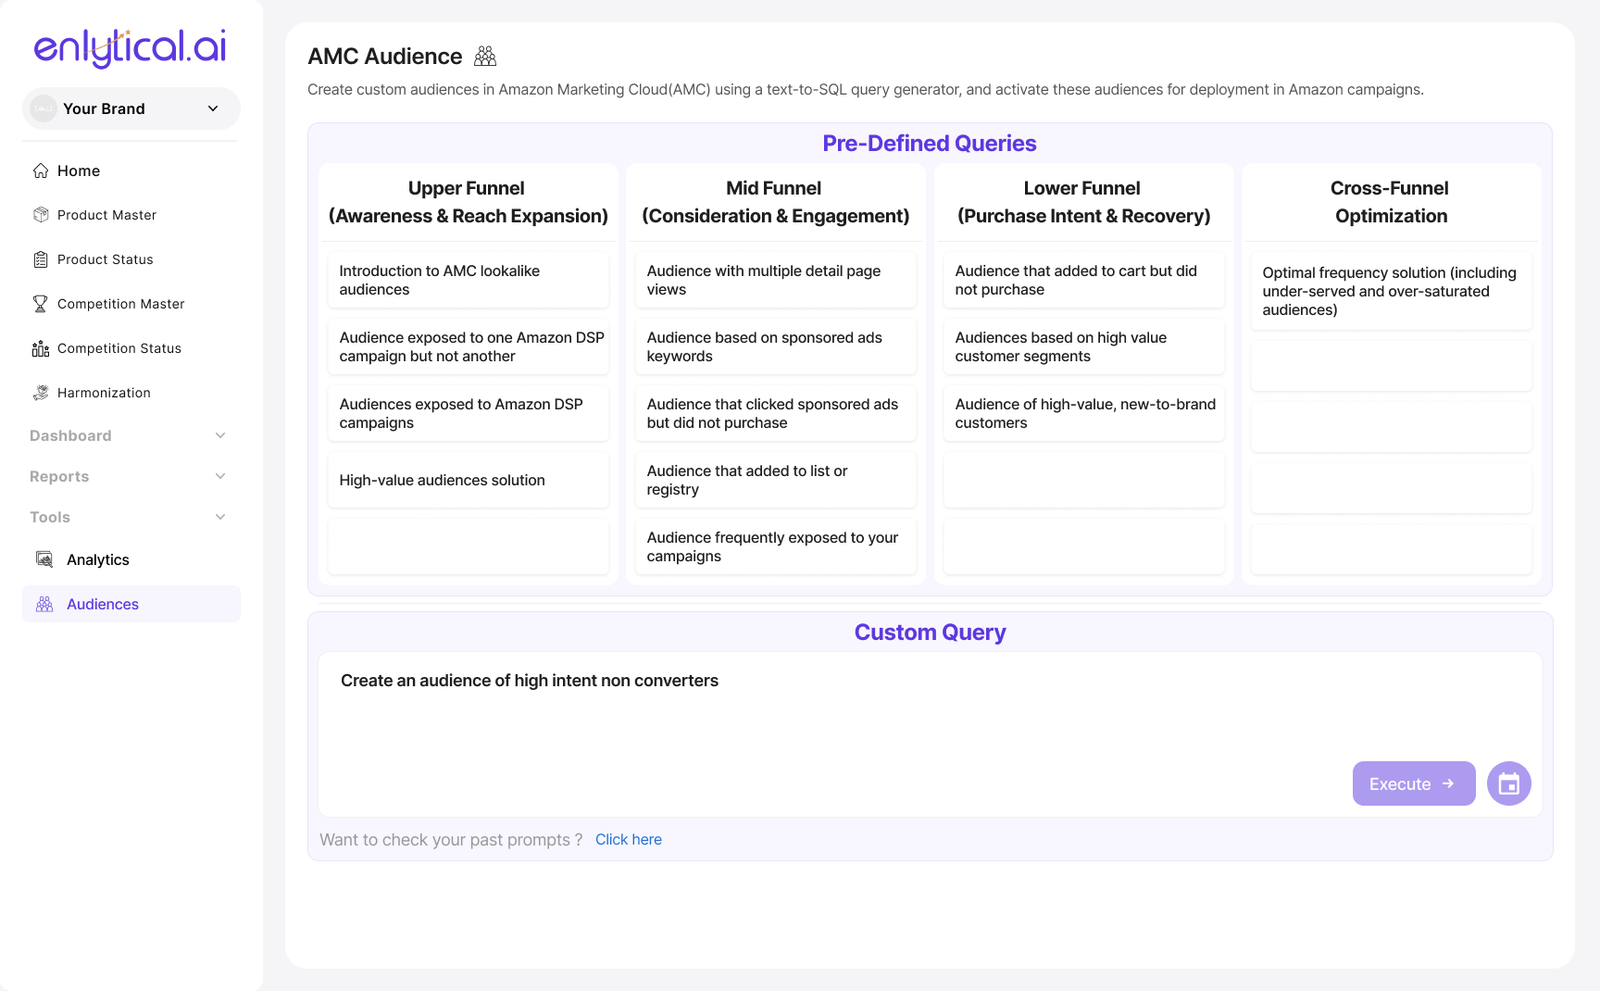
Task: Select 'Audience of high-value, new-to-brand customers'
Action: pyautogui.click(x=1084, y=413)
